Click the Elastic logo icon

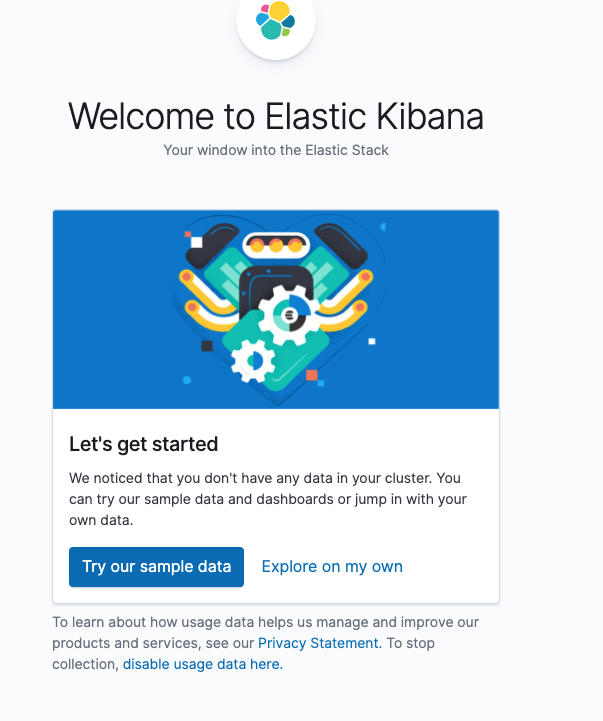tap(275, 20)
